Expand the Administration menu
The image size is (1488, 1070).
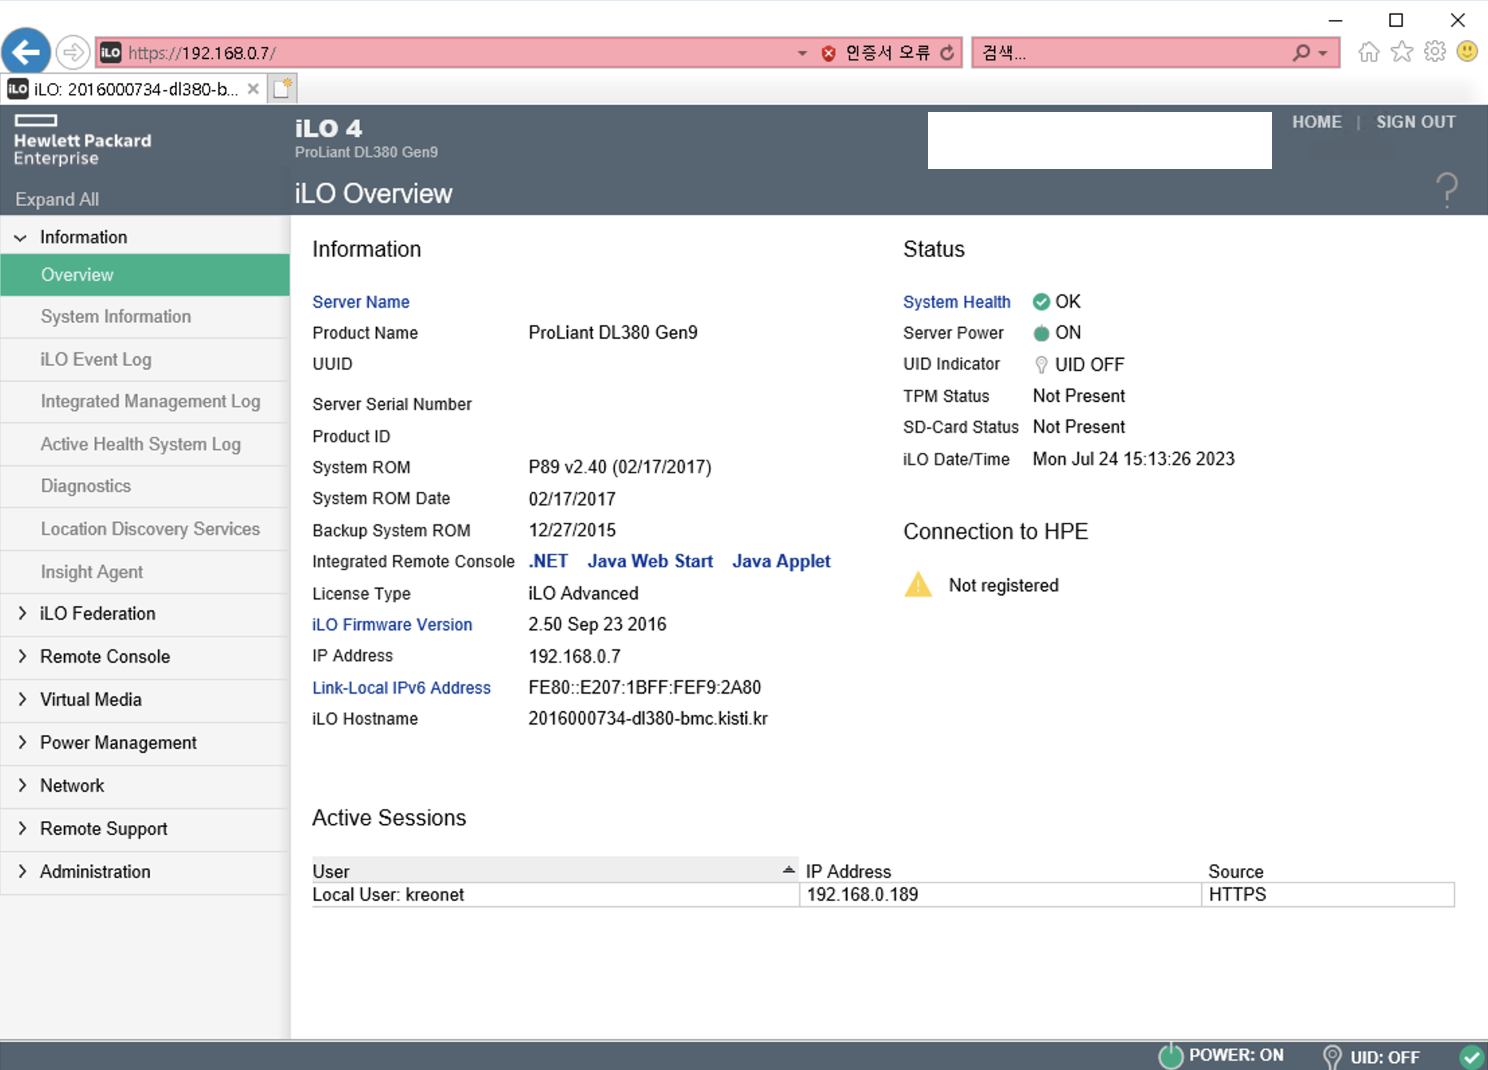[x=22, y=872]
